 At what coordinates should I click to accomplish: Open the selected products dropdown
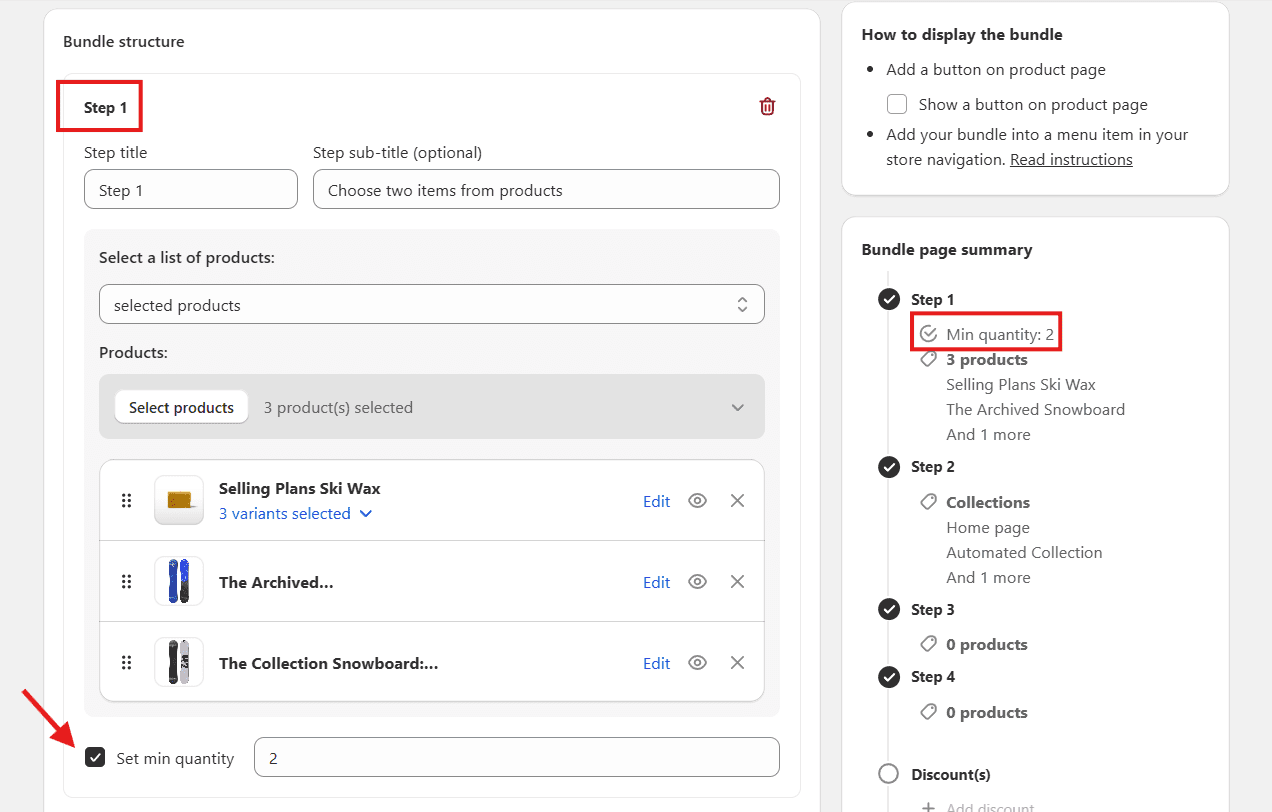(431, 305)
